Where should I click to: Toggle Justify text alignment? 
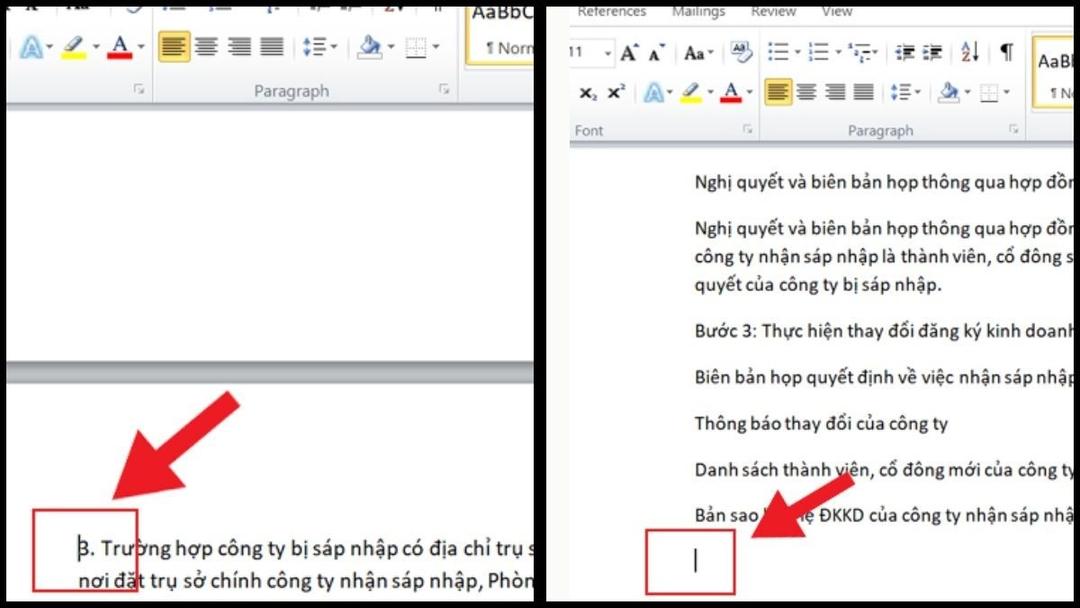click(863, 92)
